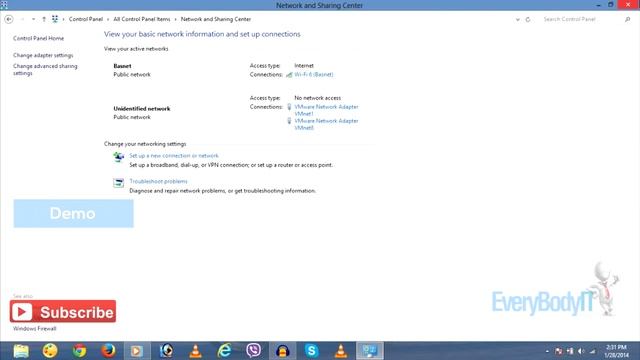Open VMware Network Adapter VMnet8 link
Viewport: 640px width, 360px height.
pos(326,124)
